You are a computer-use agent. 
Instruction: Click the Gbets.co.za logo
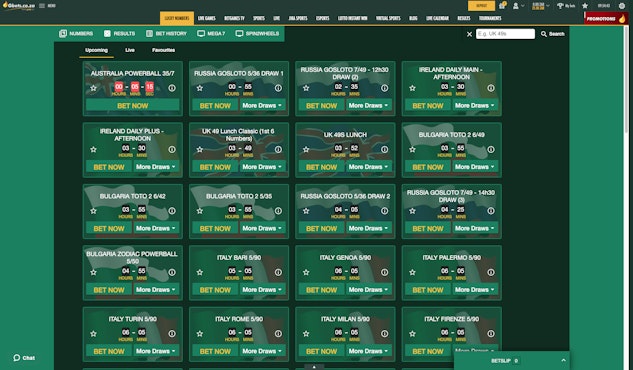[19, 6]
